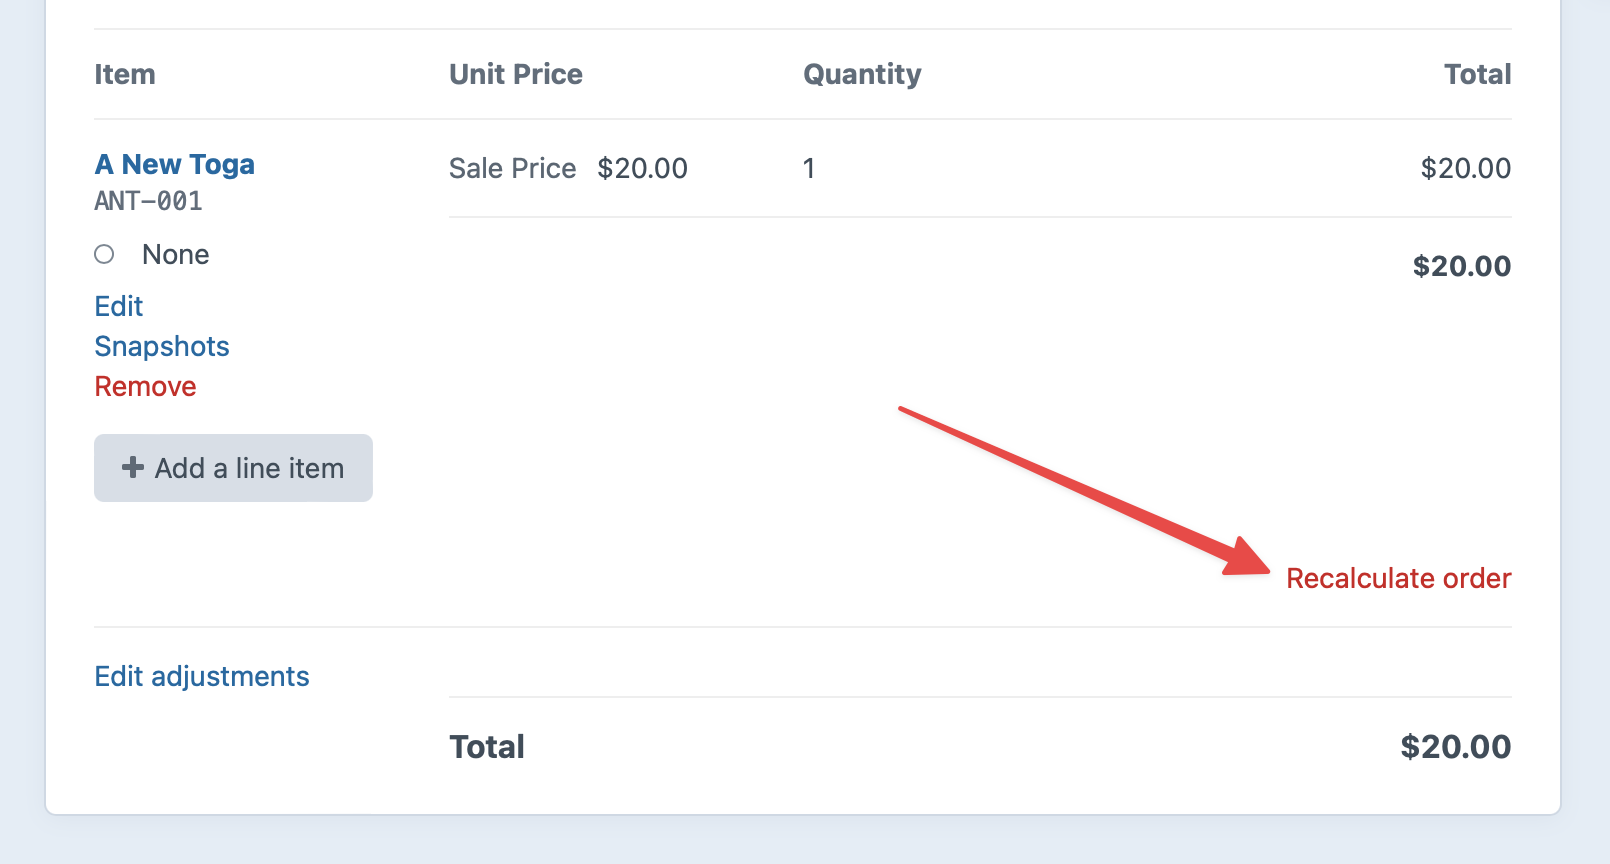Remove the A New Toga line item
This screenshot has height=864, width=1610.
(145, 386)
